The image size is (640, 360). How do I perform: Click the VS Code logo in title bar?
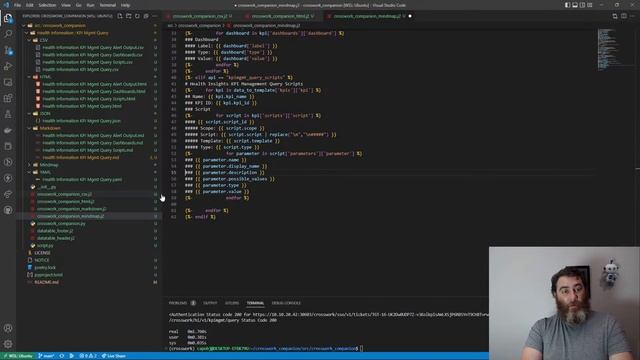click(x=6, y=5)
